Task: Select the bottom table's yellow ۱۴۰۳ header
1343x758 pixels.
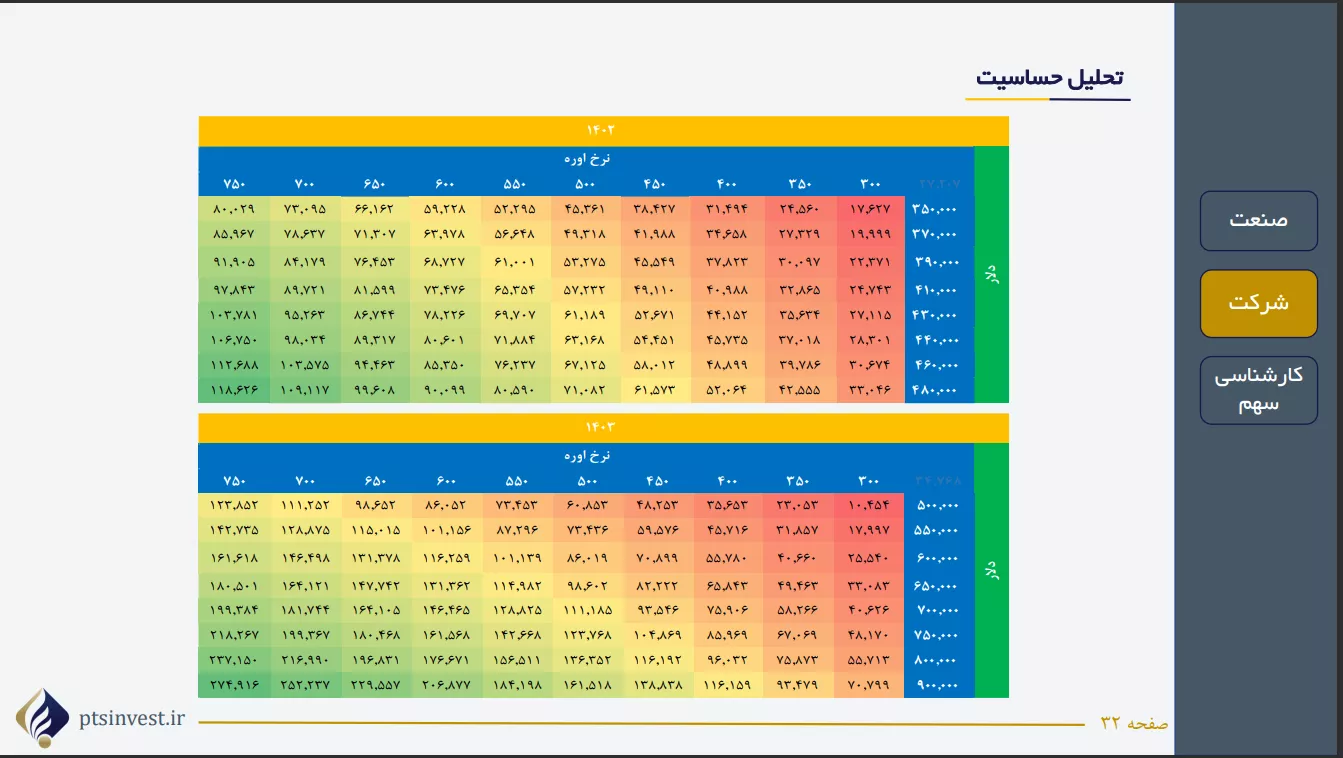Action: (603, 428)
